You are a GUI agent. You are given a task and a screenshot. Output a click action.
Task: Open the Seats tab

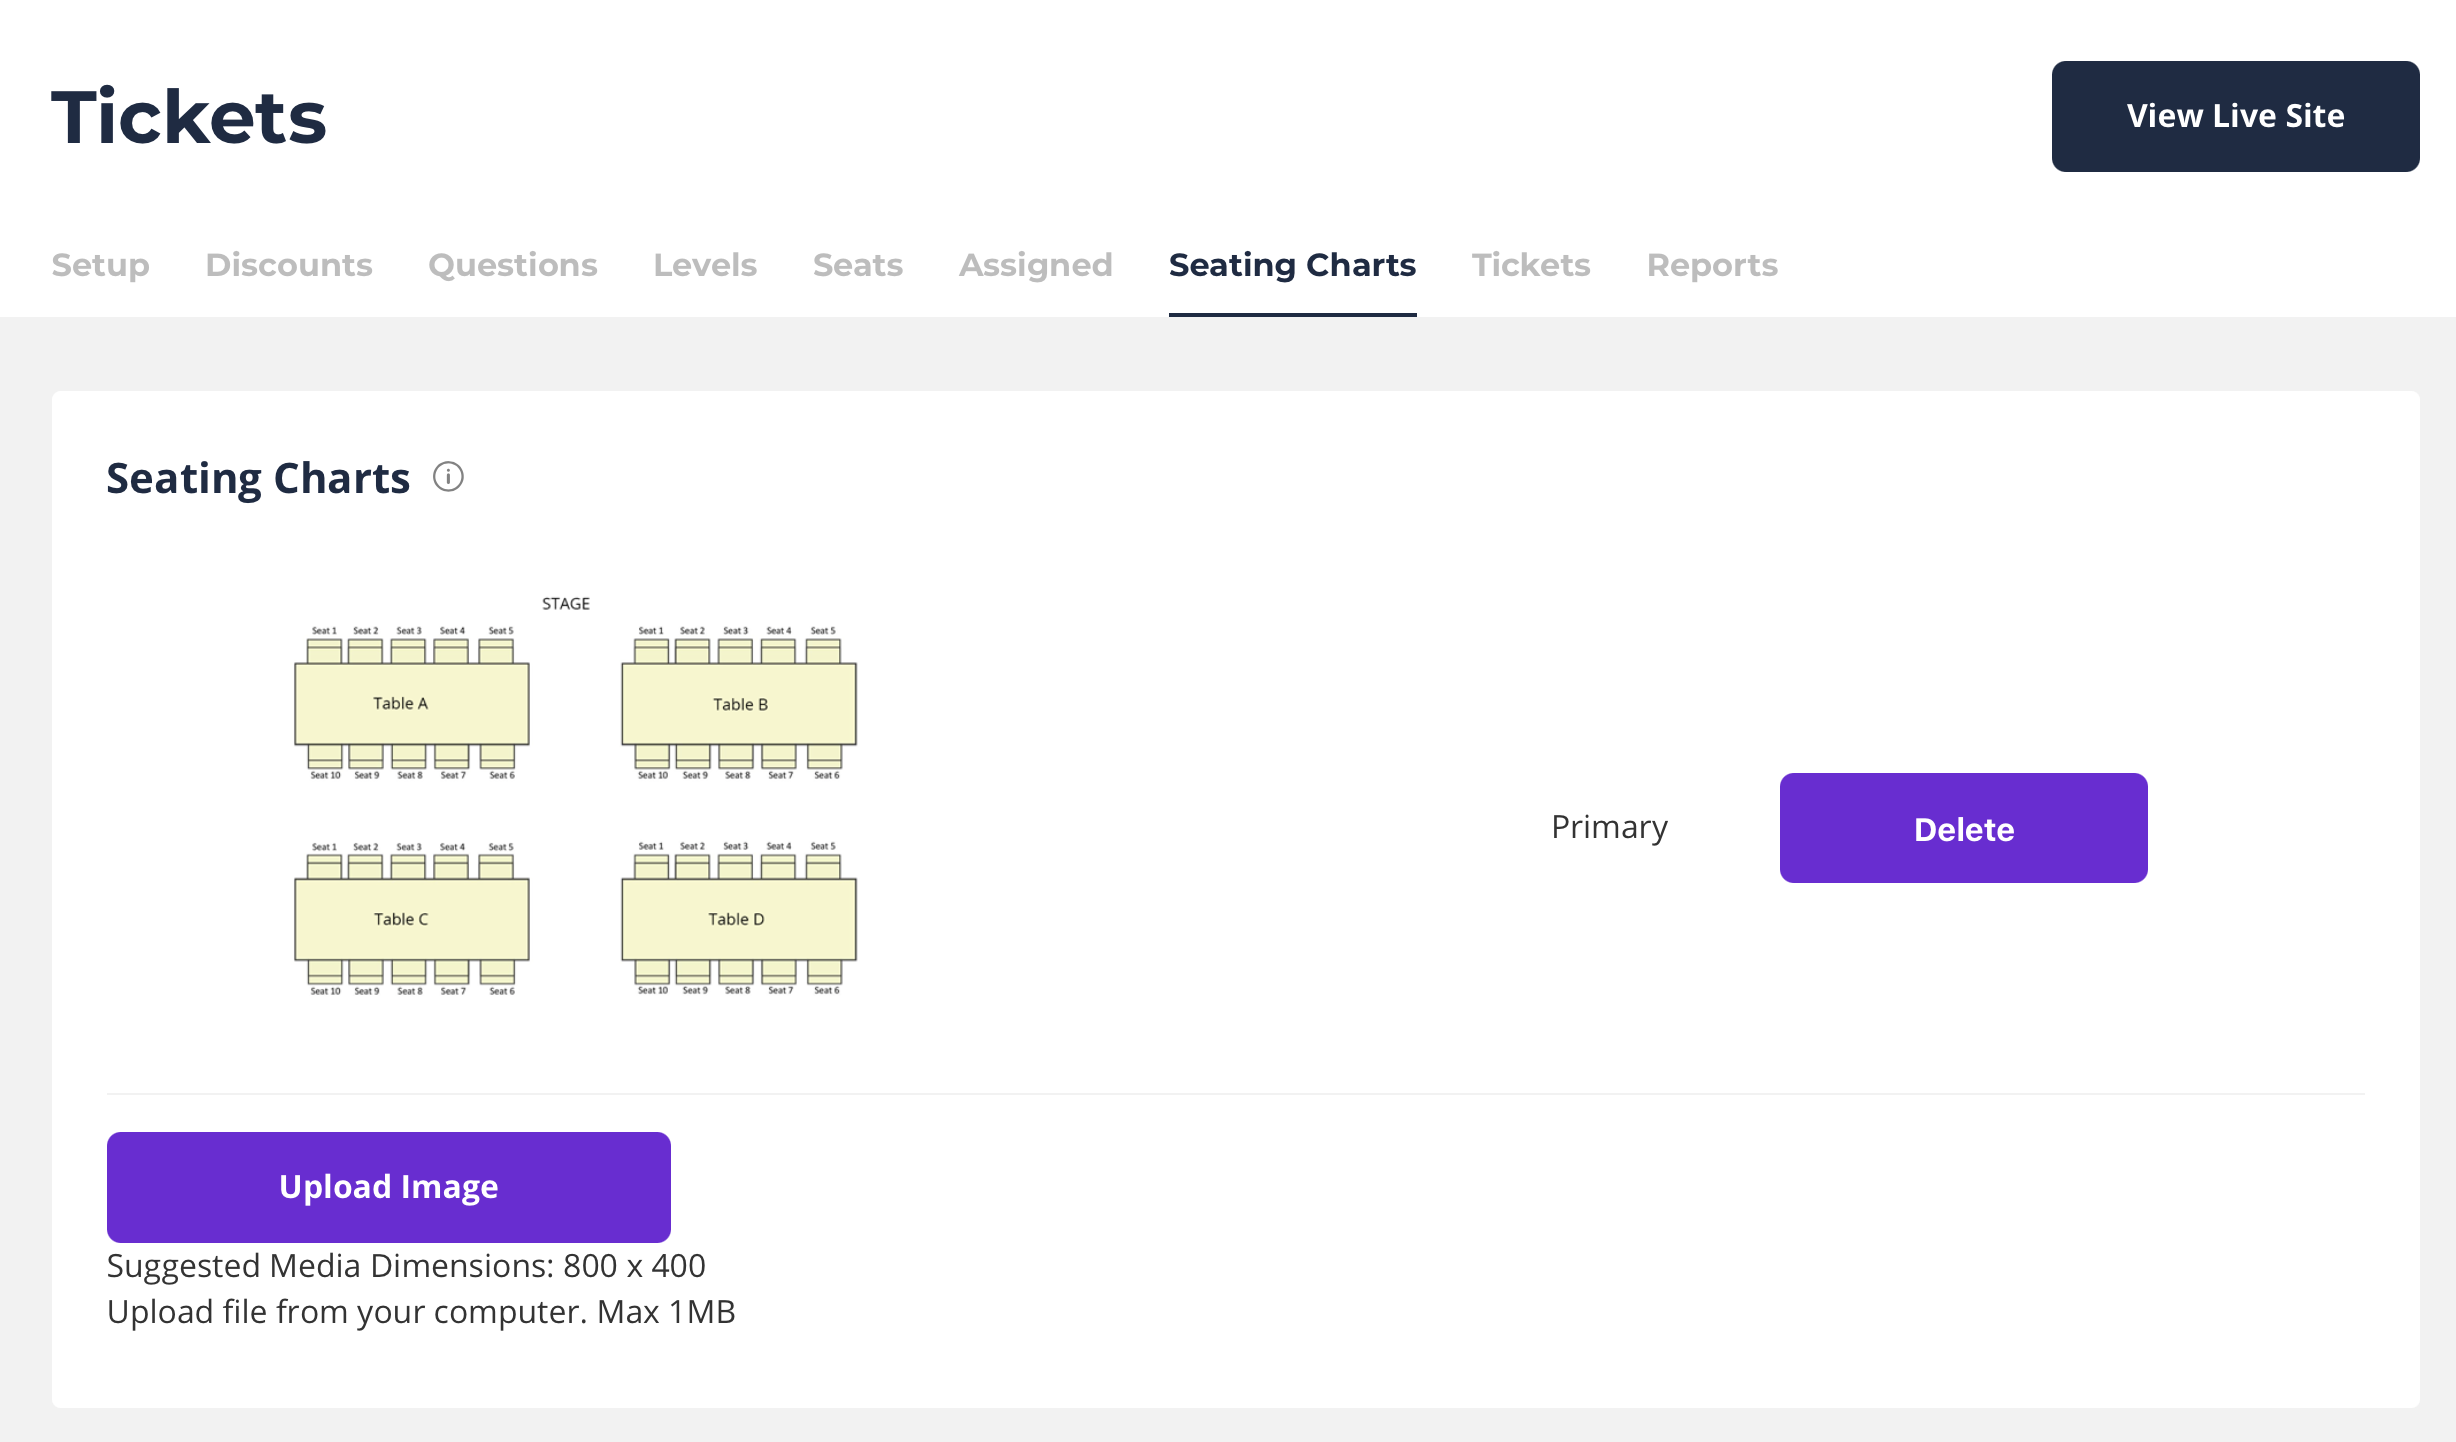(858, 265)
